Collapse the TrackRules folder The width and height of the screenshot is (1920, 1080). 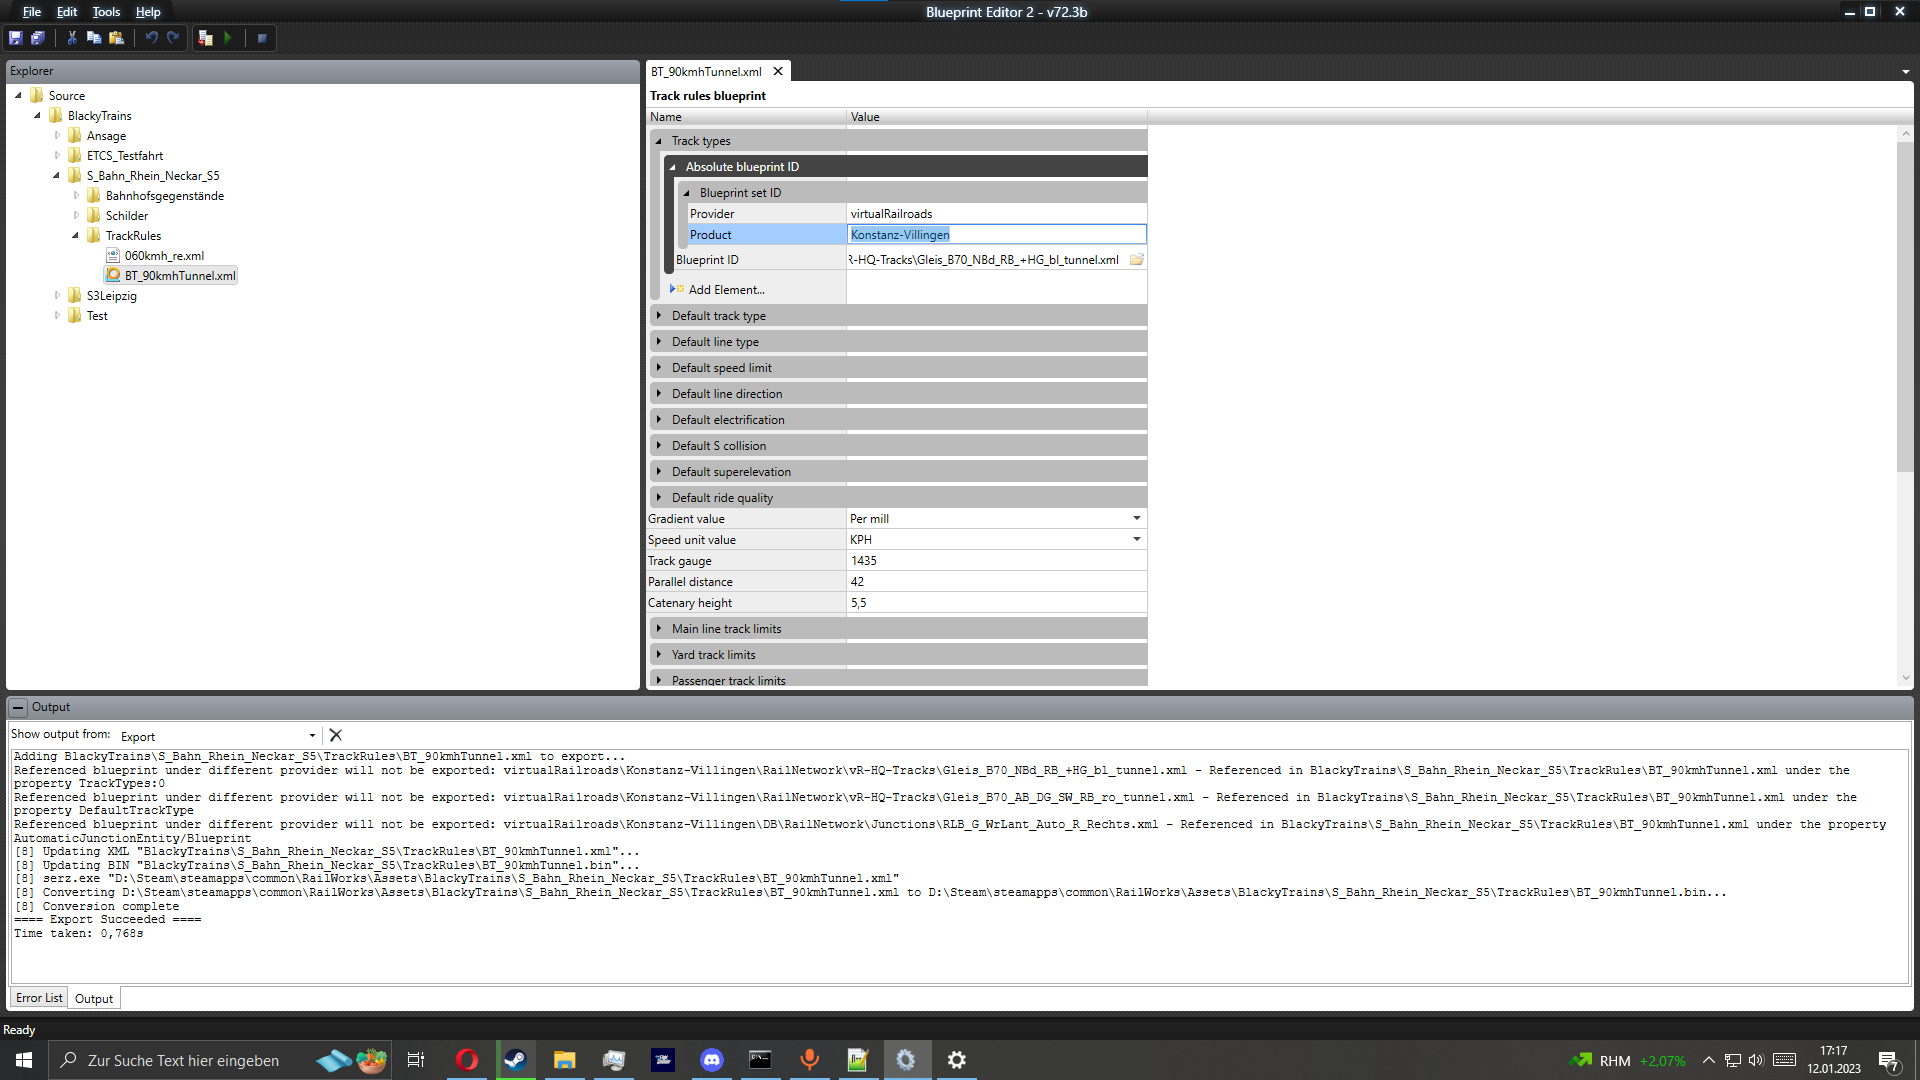[75, 236]
